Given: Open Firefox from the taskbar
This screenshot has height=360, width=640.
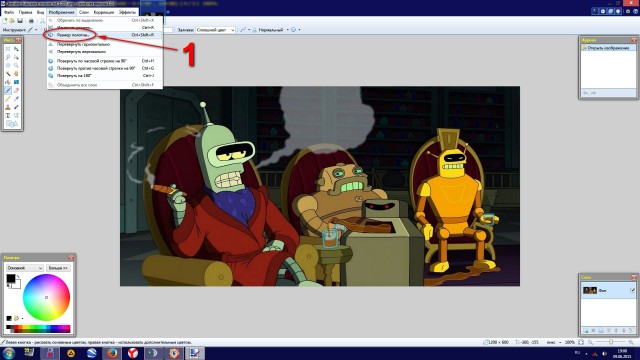Looking at the screenshot, I should point(112,353).
